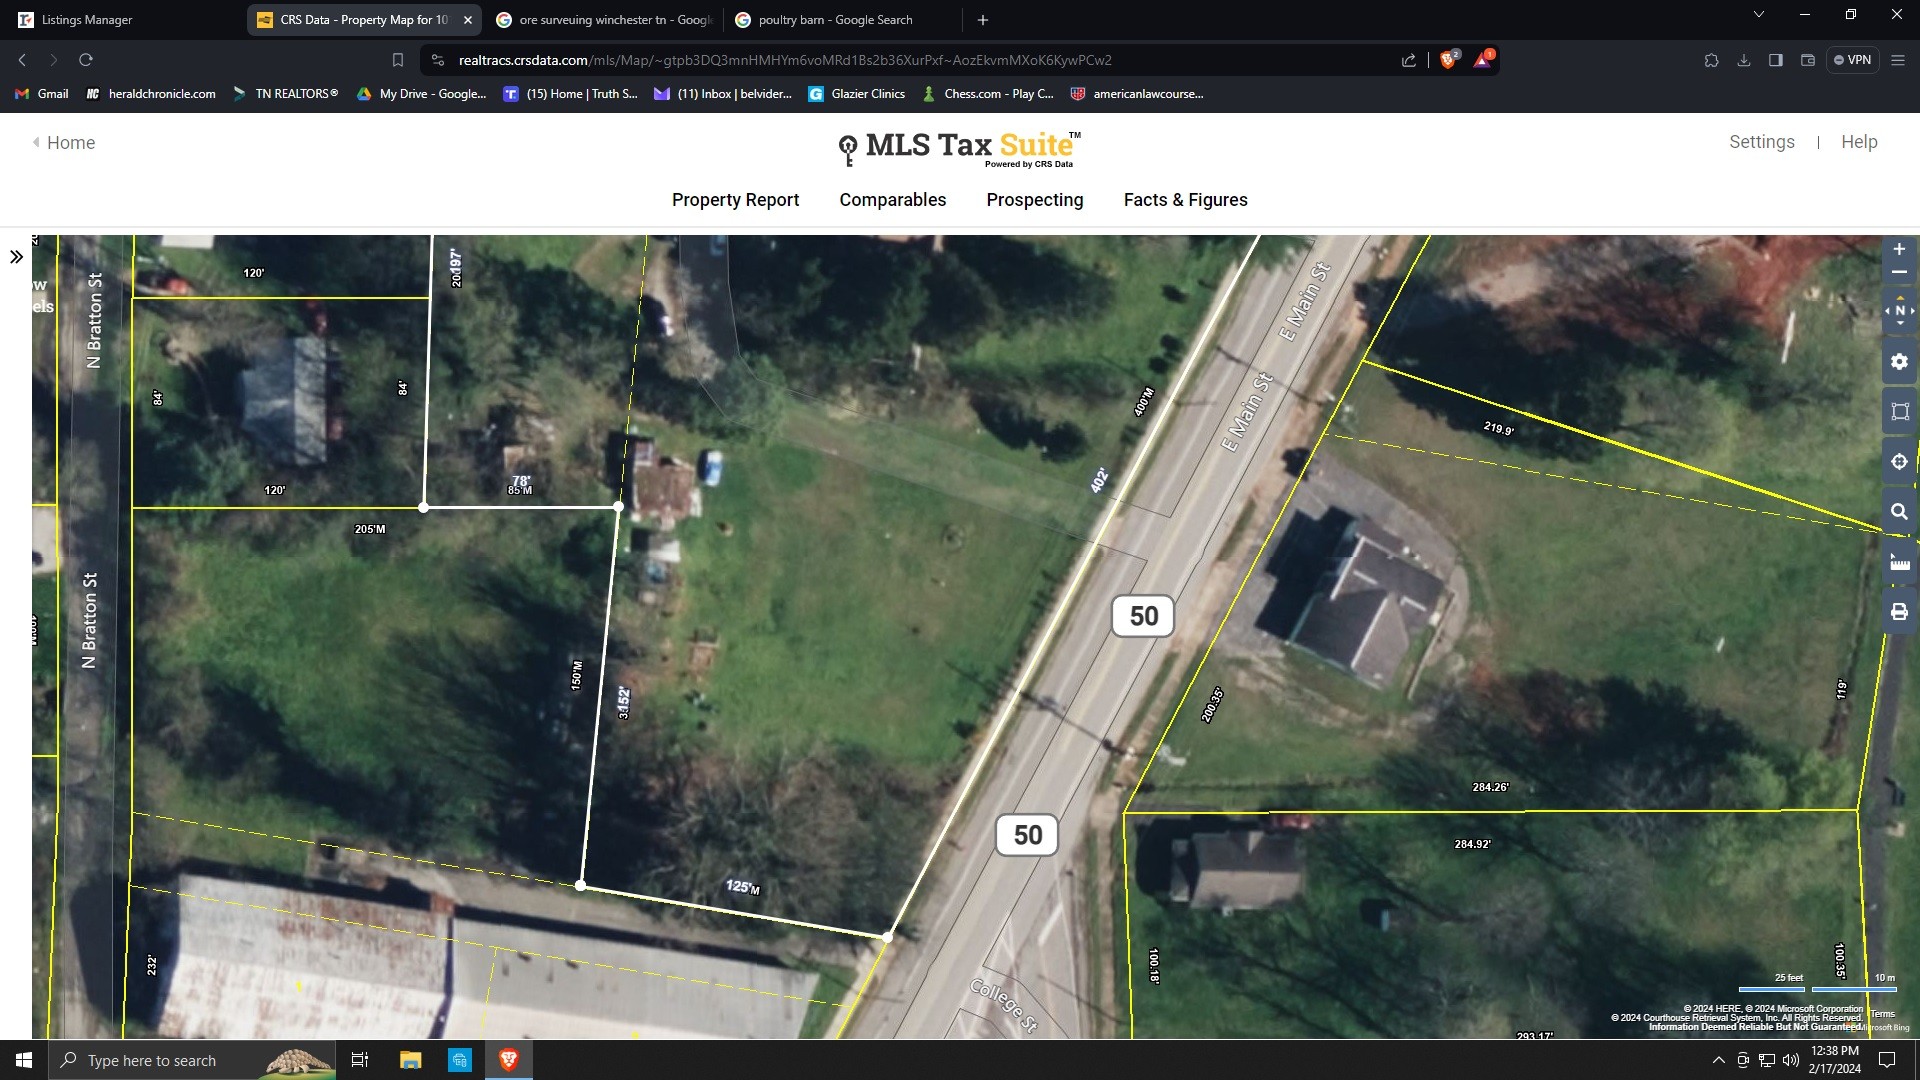Open Settings link
The image size is (1920, 1080).
[x=1761, y=142]
